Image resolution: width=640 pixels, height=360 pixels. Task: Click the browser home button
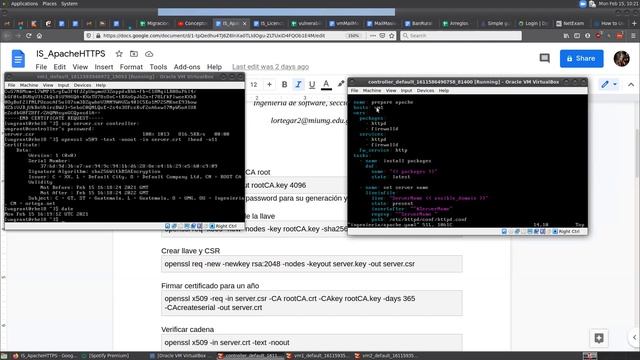click(39, 36)
